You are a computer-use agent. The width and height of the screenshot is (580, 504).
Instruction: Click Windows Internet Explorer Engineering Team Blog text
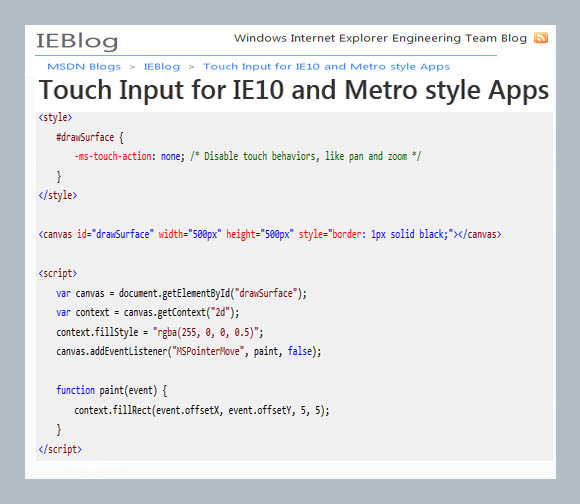[x=380, y=38]
